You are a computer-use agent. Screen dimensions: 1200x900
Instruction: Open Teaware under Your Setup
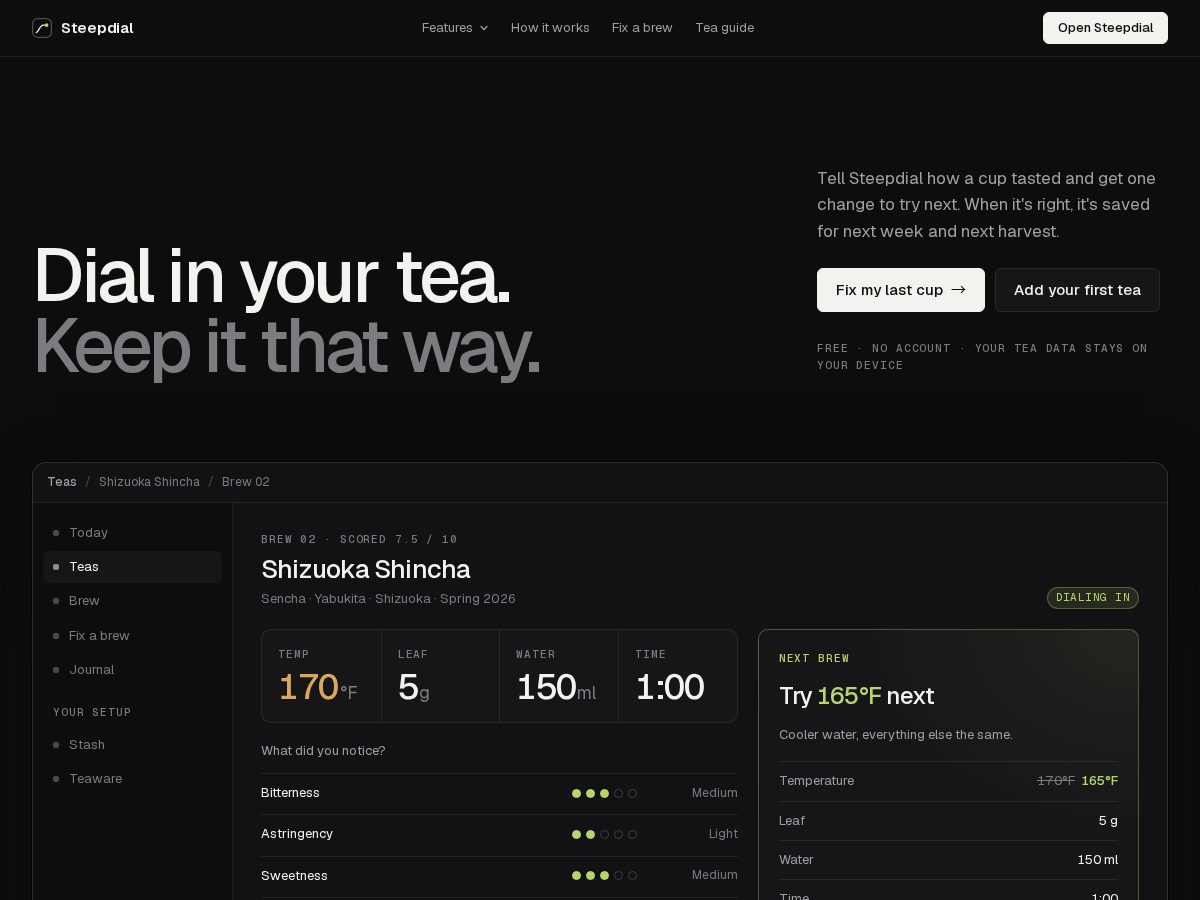(132, 779)
